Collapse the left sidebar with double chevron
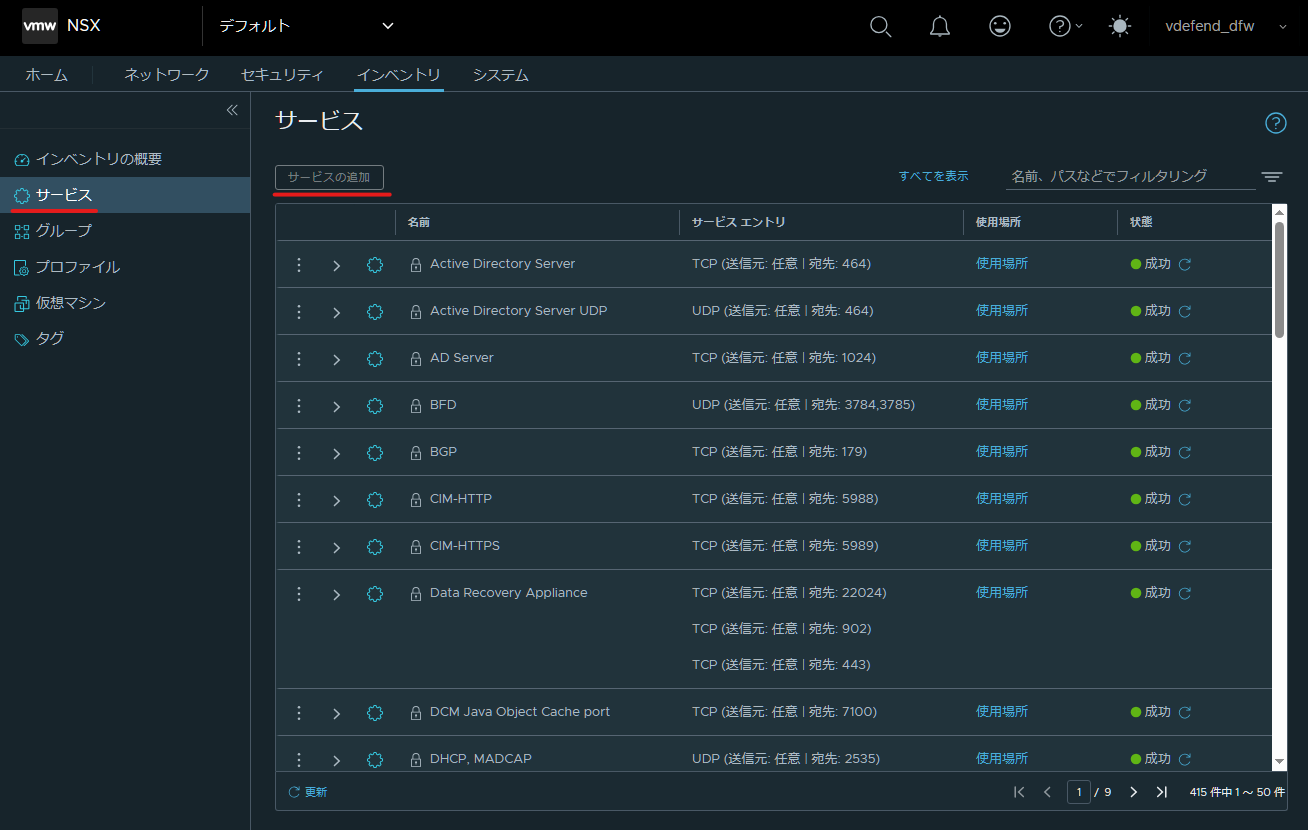This screenshot has width=1308, height=830. pyautogui.click(x=232, y=110)
